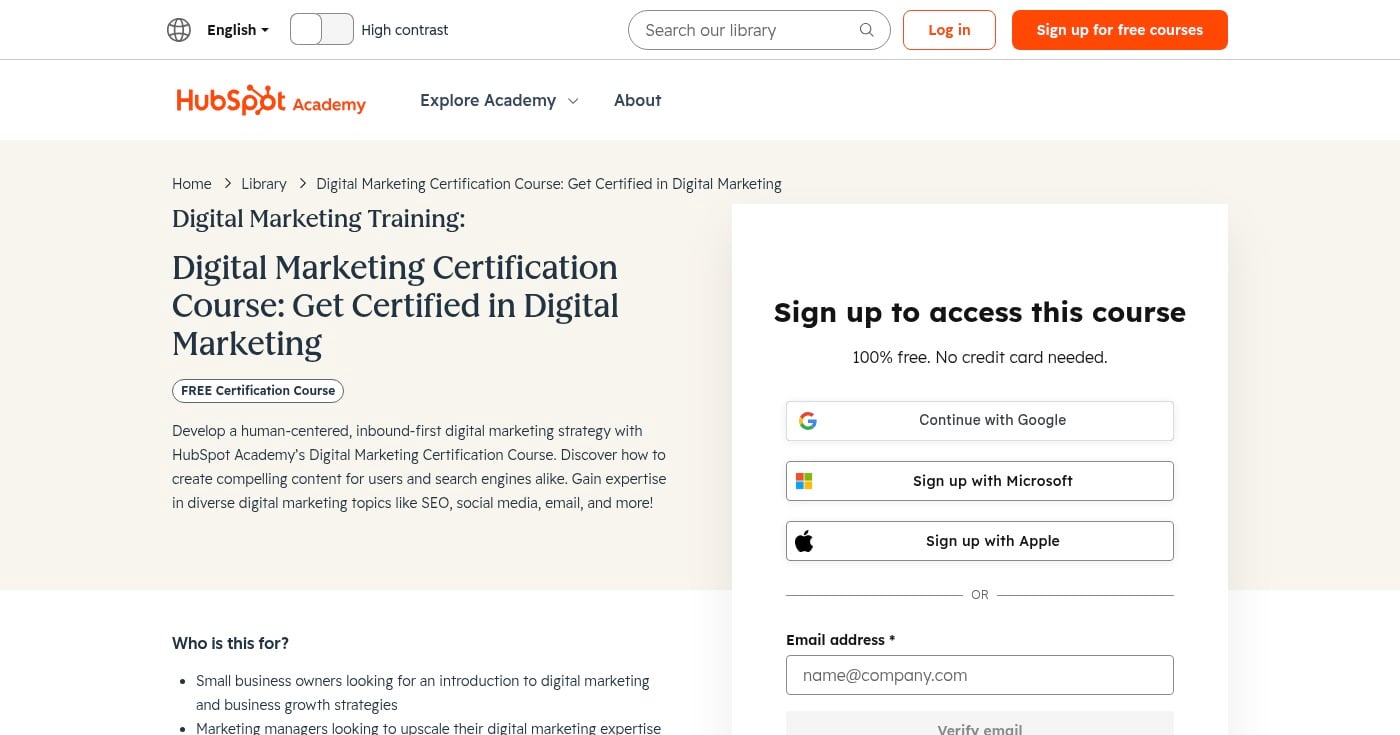Click the Apple logo icon
This screenshot has height=735, width=1400.
click(x=804, y=541)
